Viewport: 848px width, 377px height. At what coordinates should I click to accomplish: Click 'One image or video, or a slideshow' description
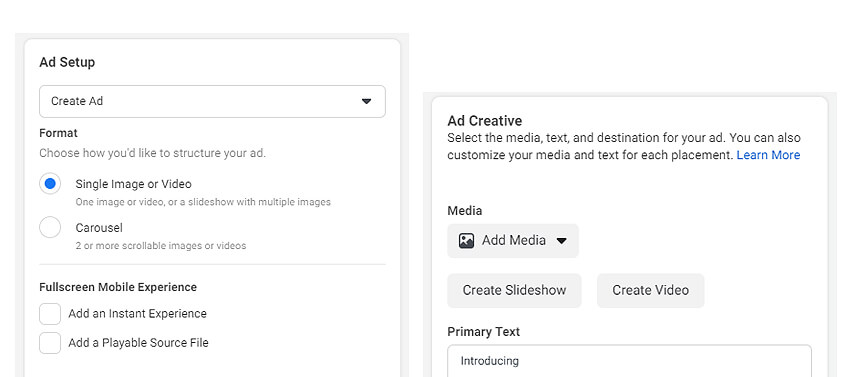pos(203,202)
